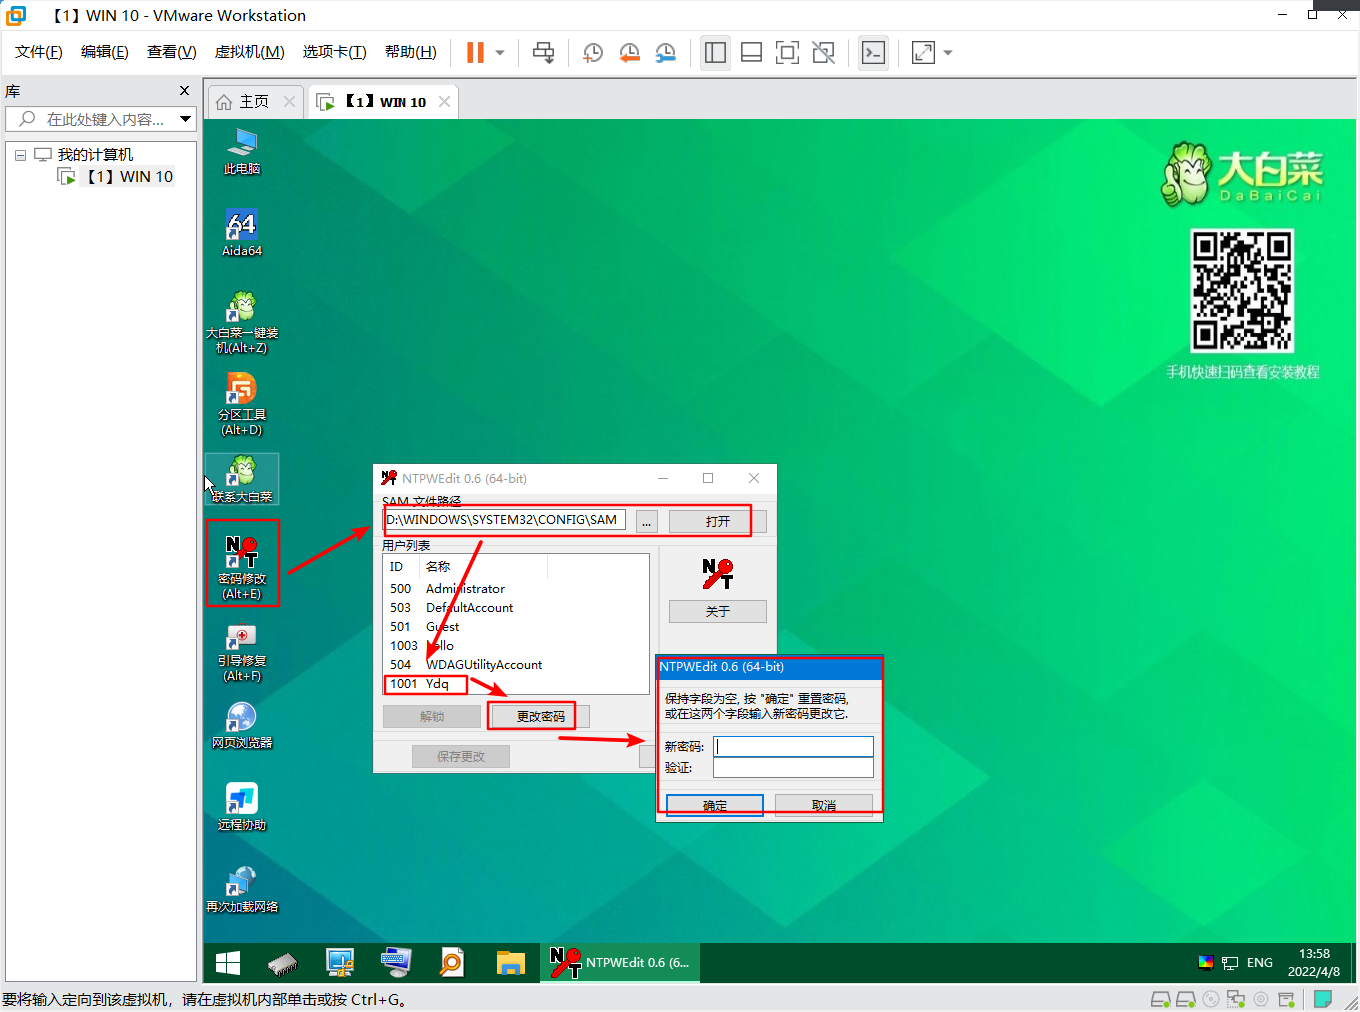Image resolution: width=1360 pixels, height=1012 pixels.
Task: Expand the stretch display dropdown arrow
Action: [948, 52]
